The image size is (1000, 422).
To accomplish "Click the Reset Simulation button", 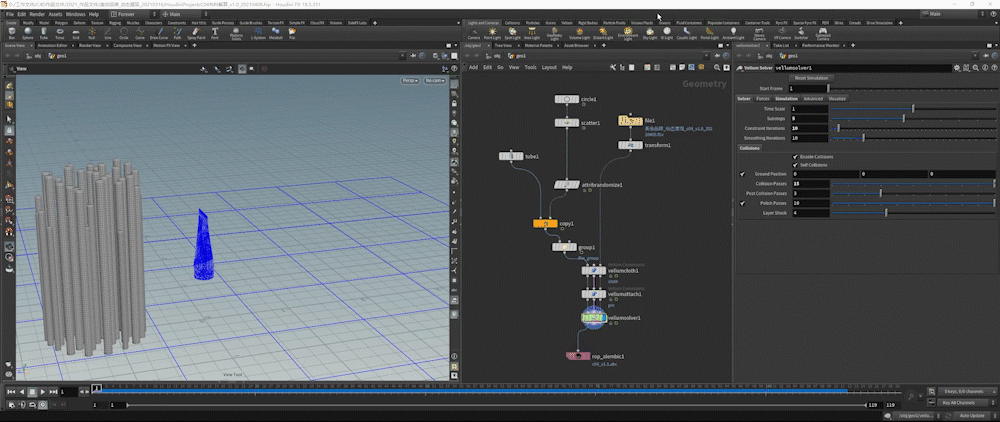I will coord(811,78).
